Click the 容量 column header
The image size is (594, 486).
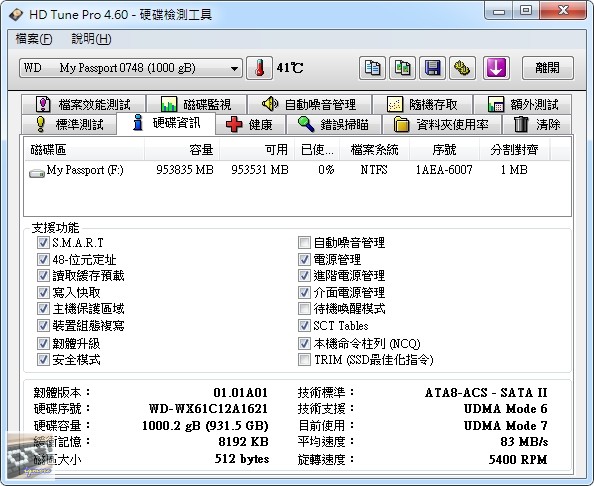coord(182,150)
